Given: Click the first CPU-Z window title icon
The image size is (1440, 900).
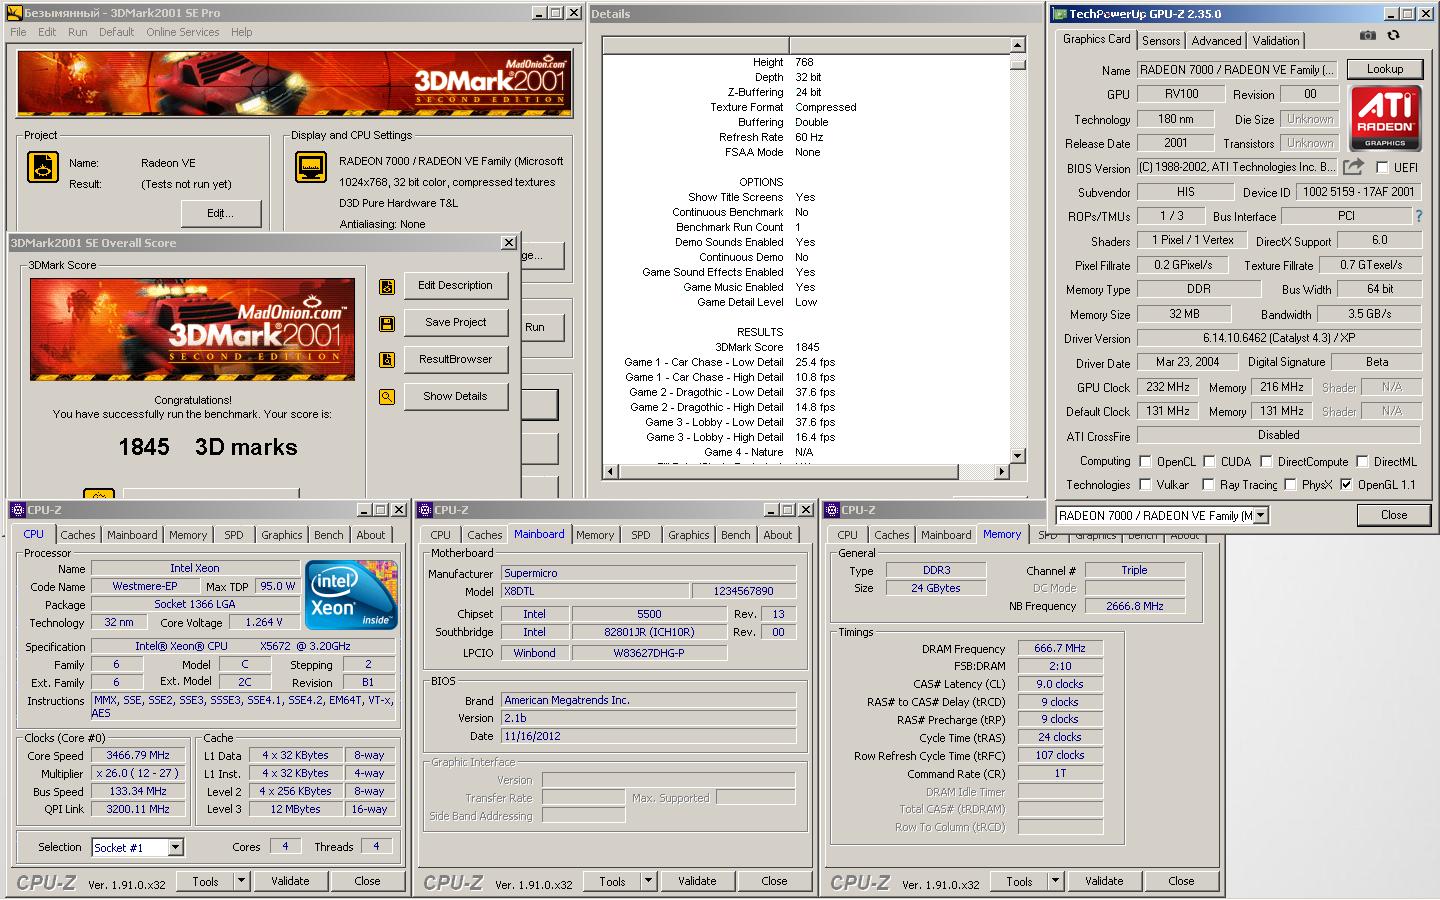Looking at the screenshot, I should 18,510.
